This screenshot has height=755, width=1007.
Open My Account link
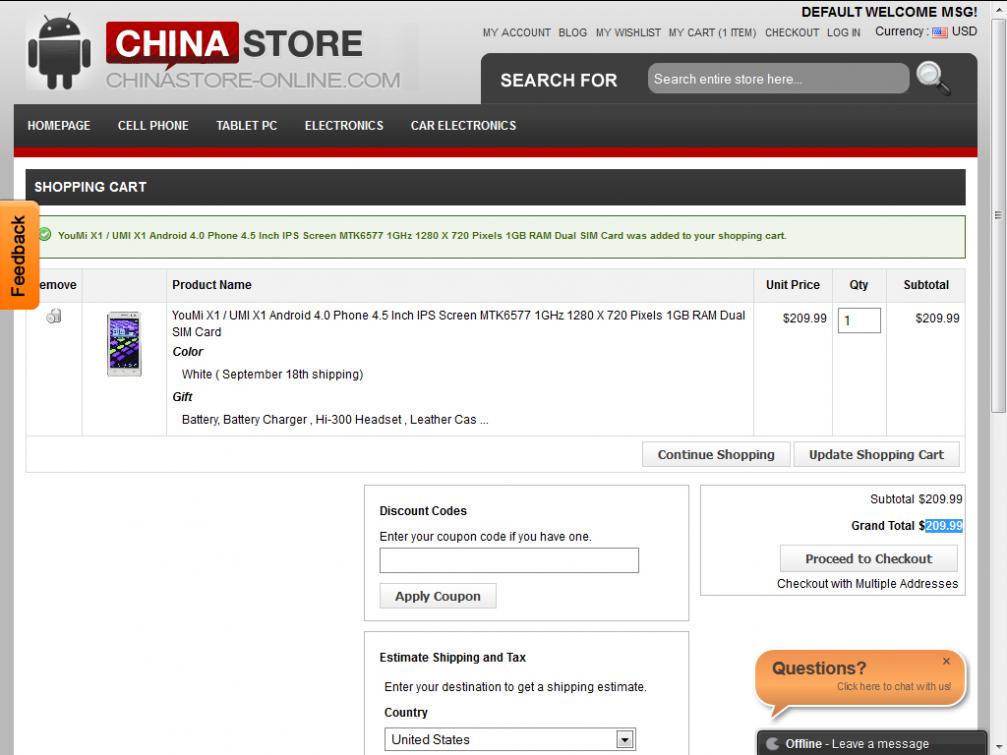tap(516, 33)
